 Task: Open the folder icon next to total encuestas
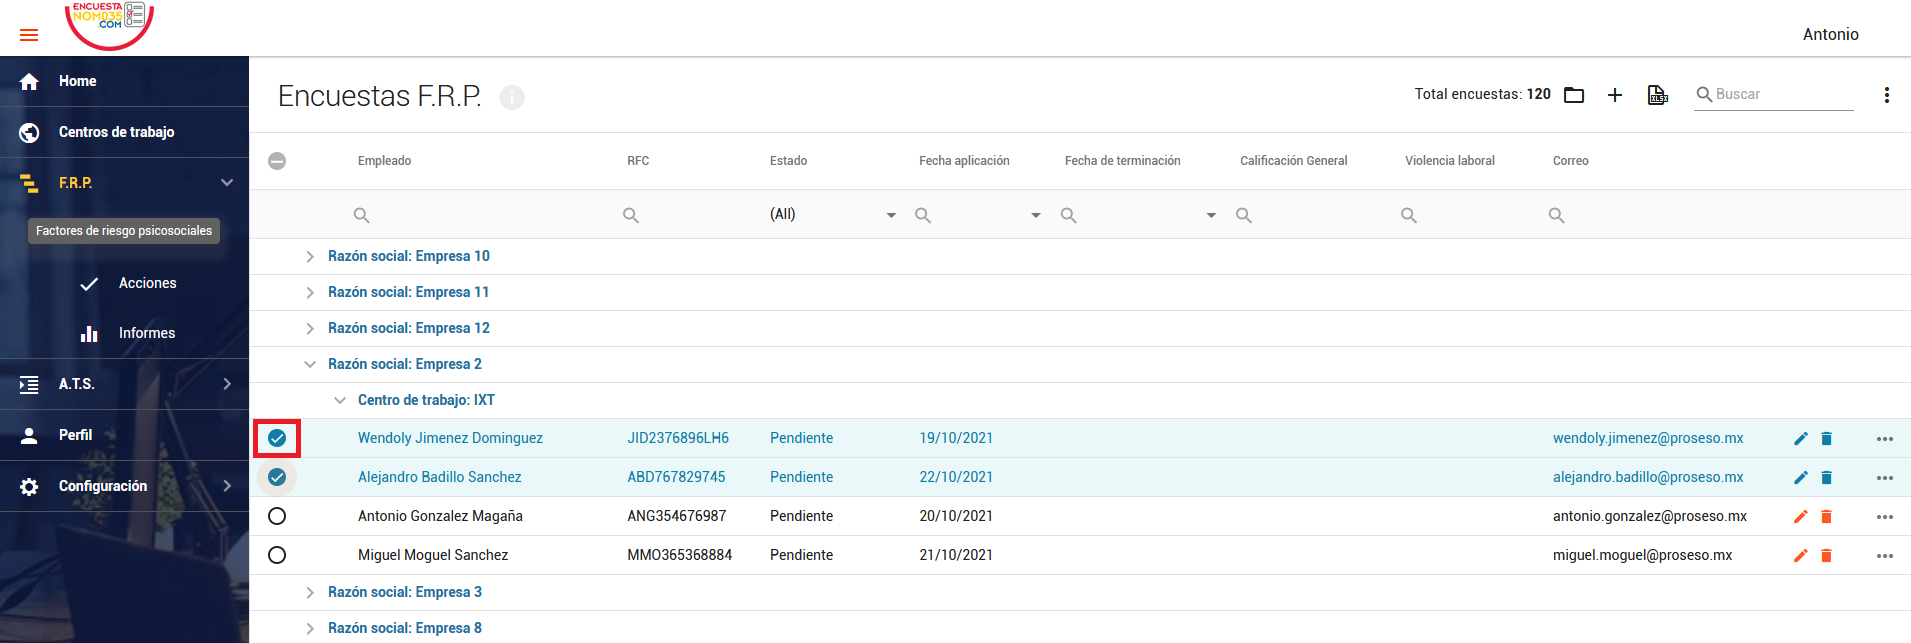(1574, 95)
